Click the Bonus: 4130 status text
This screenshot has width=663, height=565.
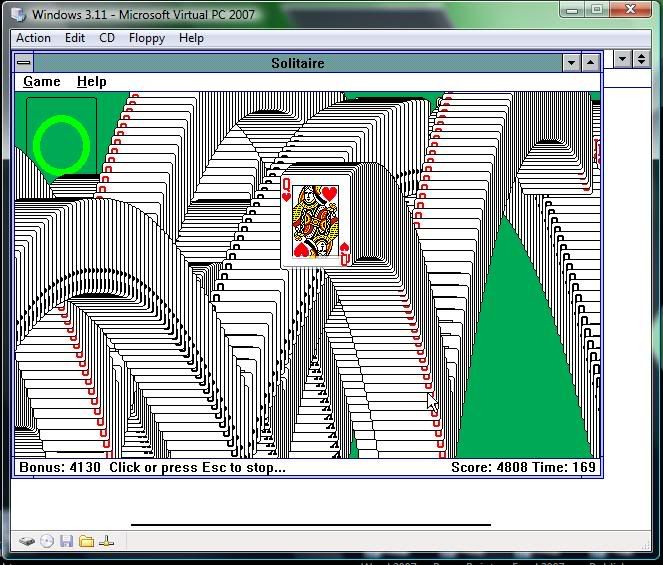60,467
